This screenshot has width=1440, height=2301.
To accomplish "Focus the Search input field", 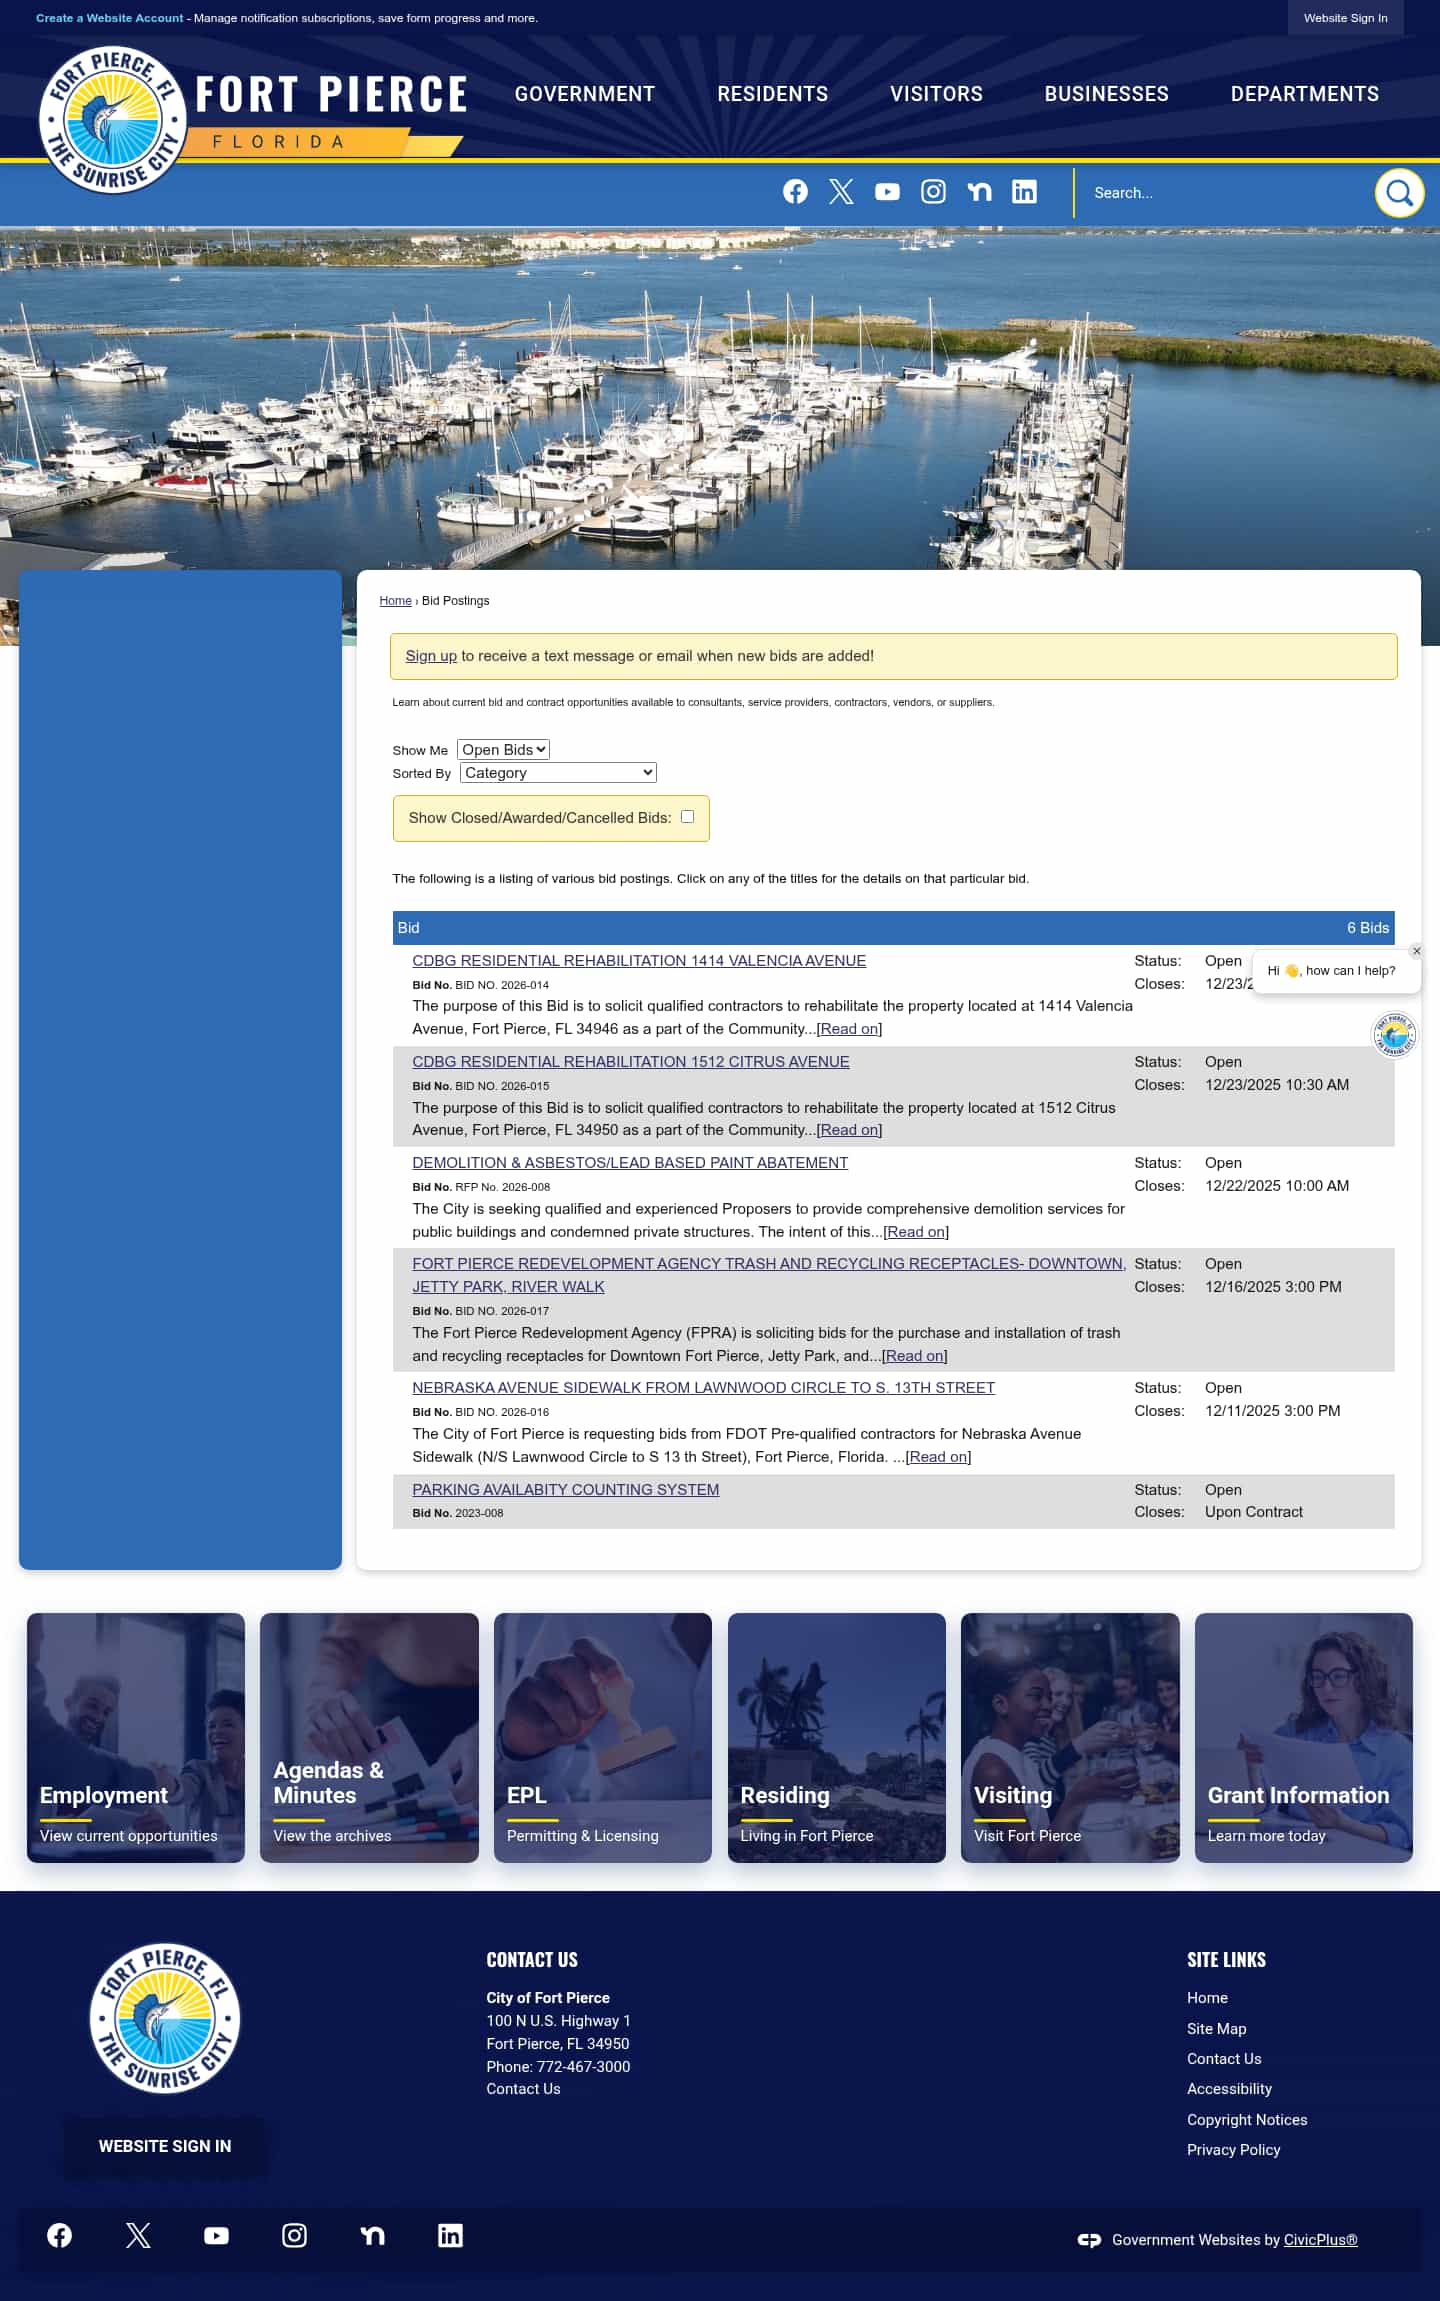I will tap(1225, 193).
